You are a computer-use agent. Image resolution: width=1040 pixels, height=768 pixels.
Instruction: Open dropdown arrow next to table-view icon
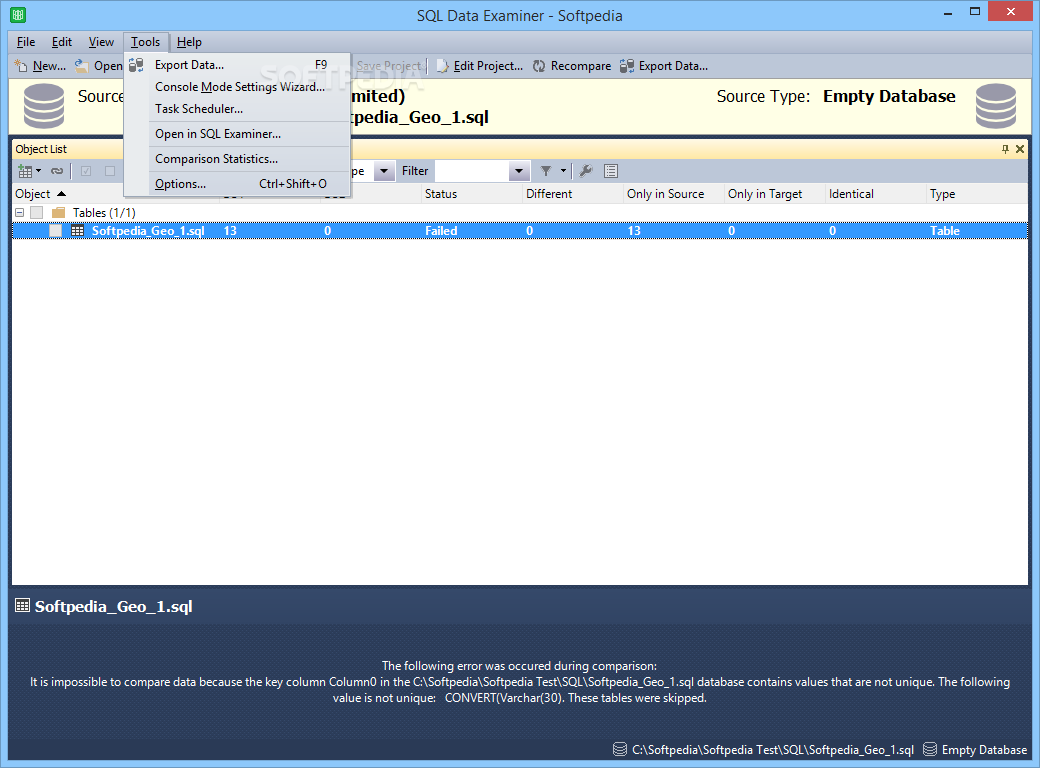[x=38, y=171]
